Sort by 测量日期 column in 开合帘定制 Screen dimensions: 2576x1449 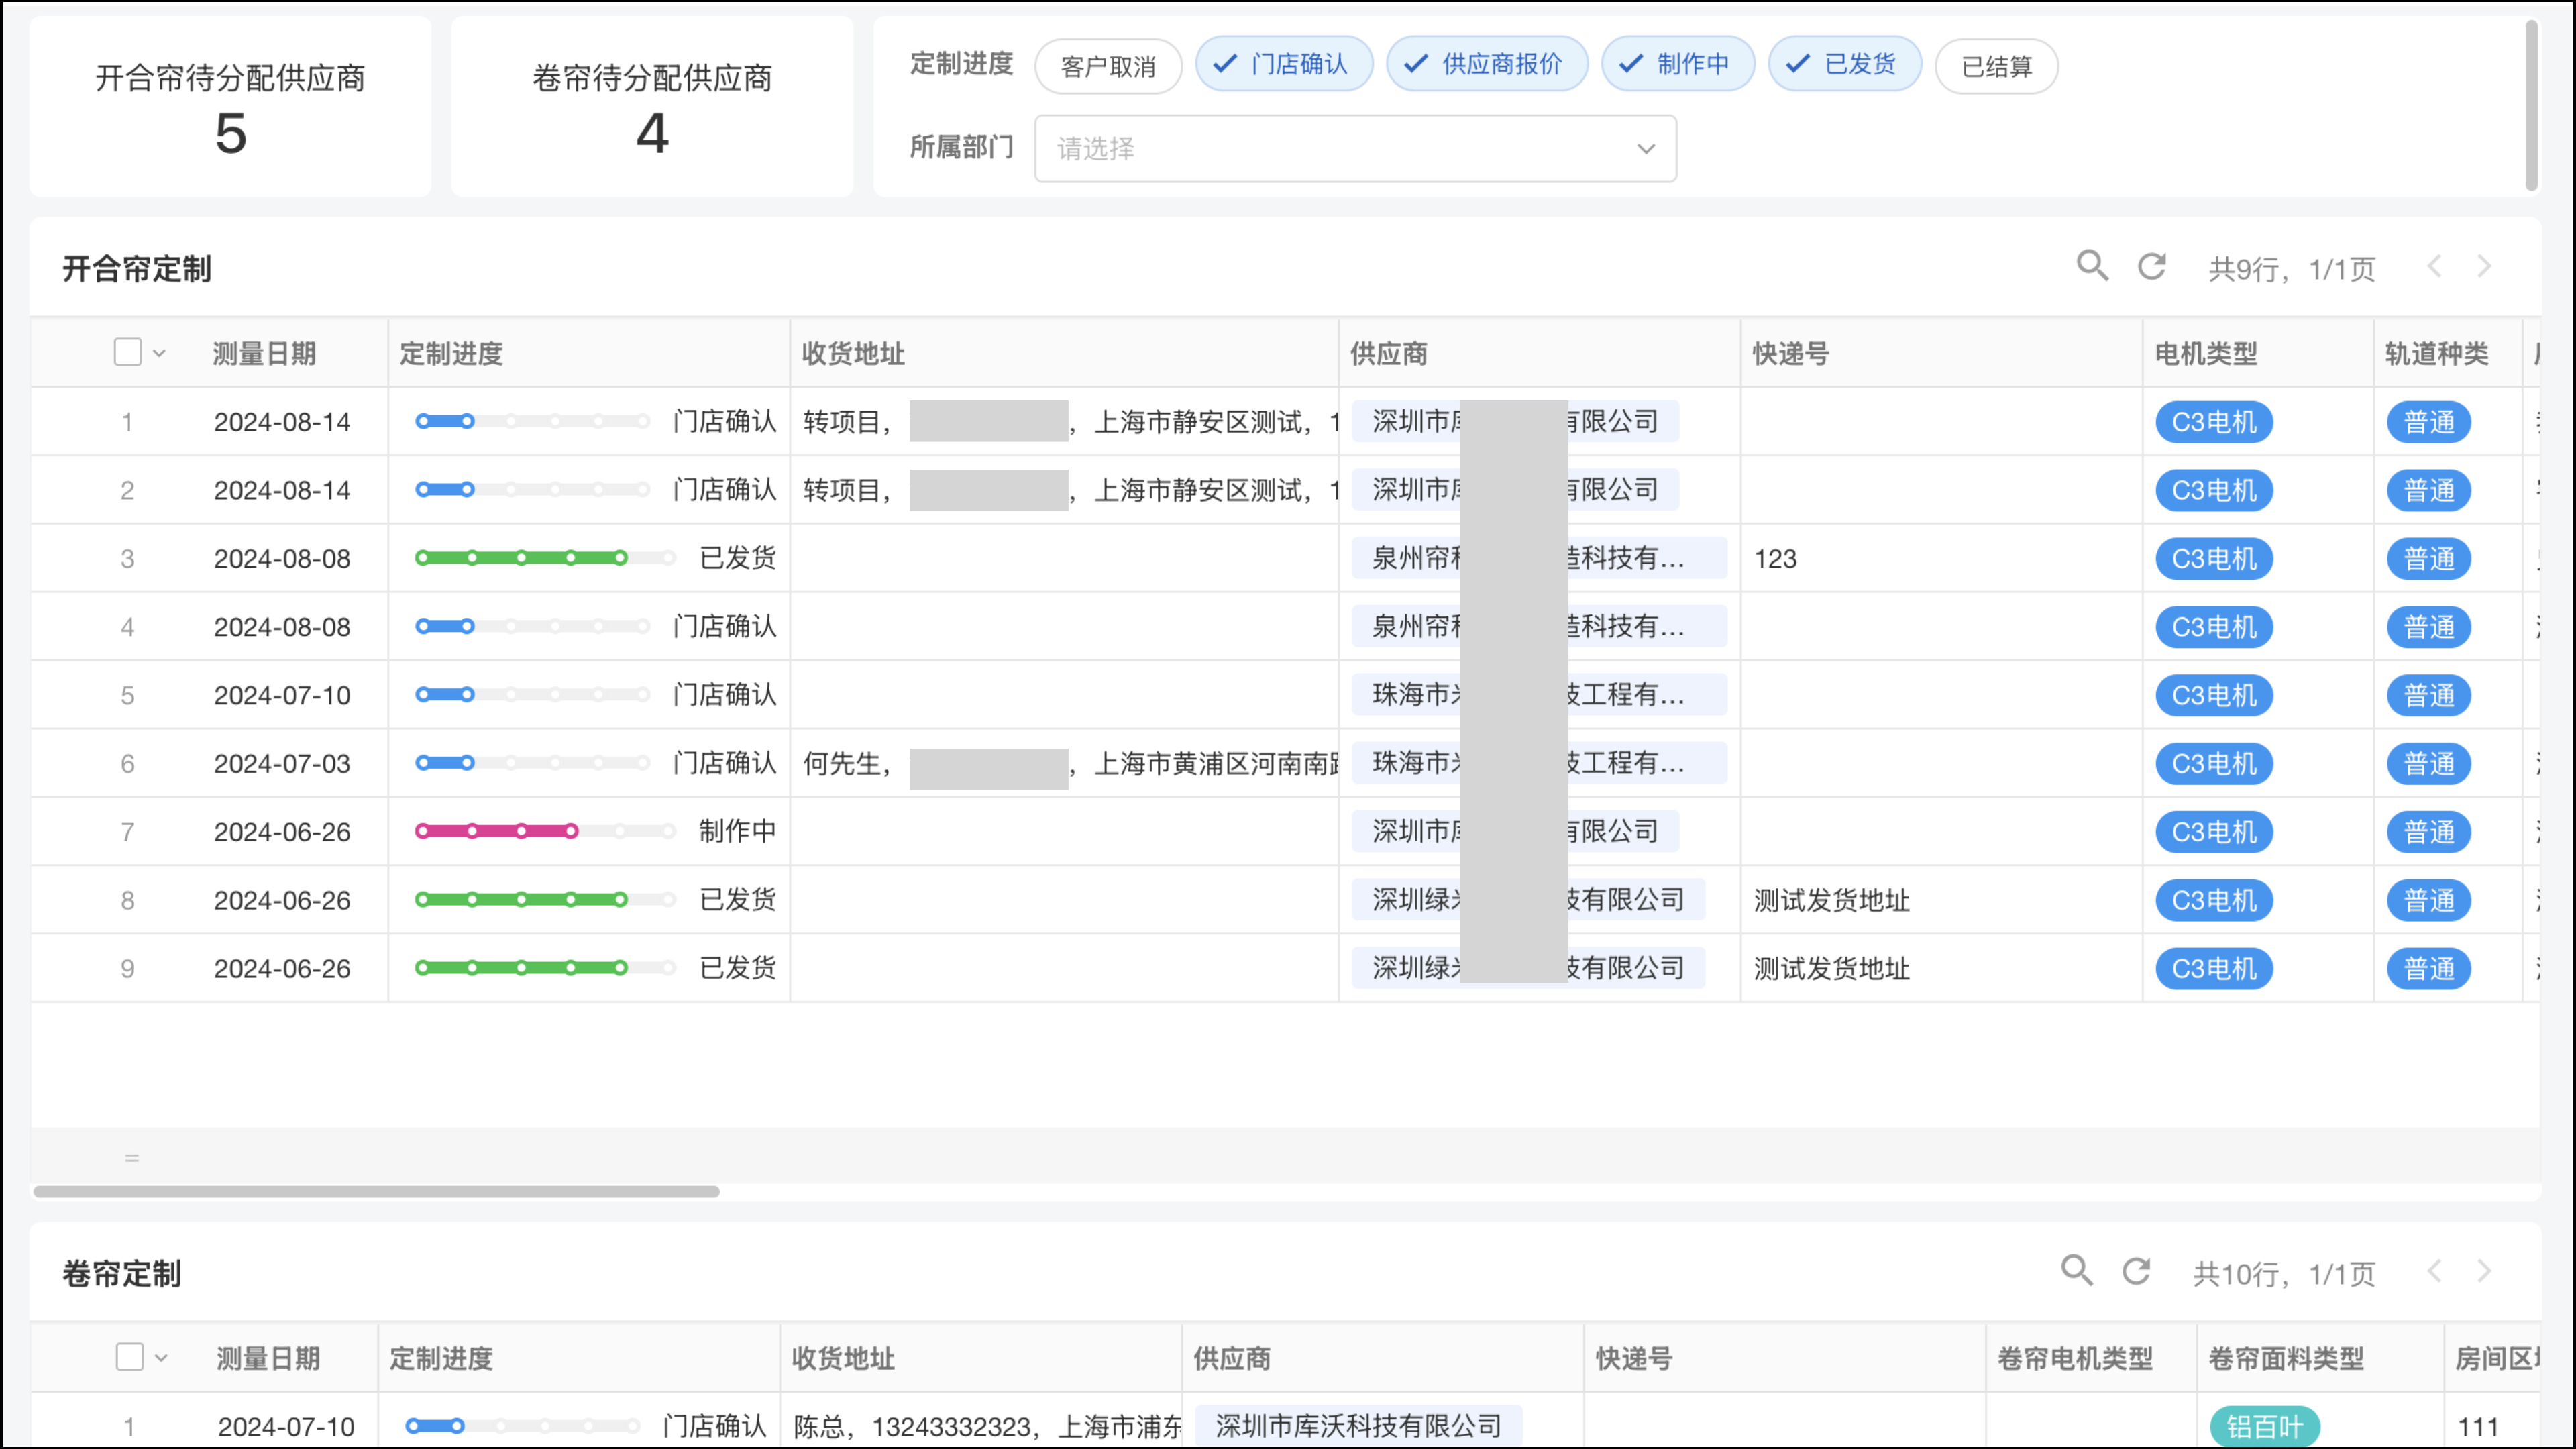[x=264, y=353]
